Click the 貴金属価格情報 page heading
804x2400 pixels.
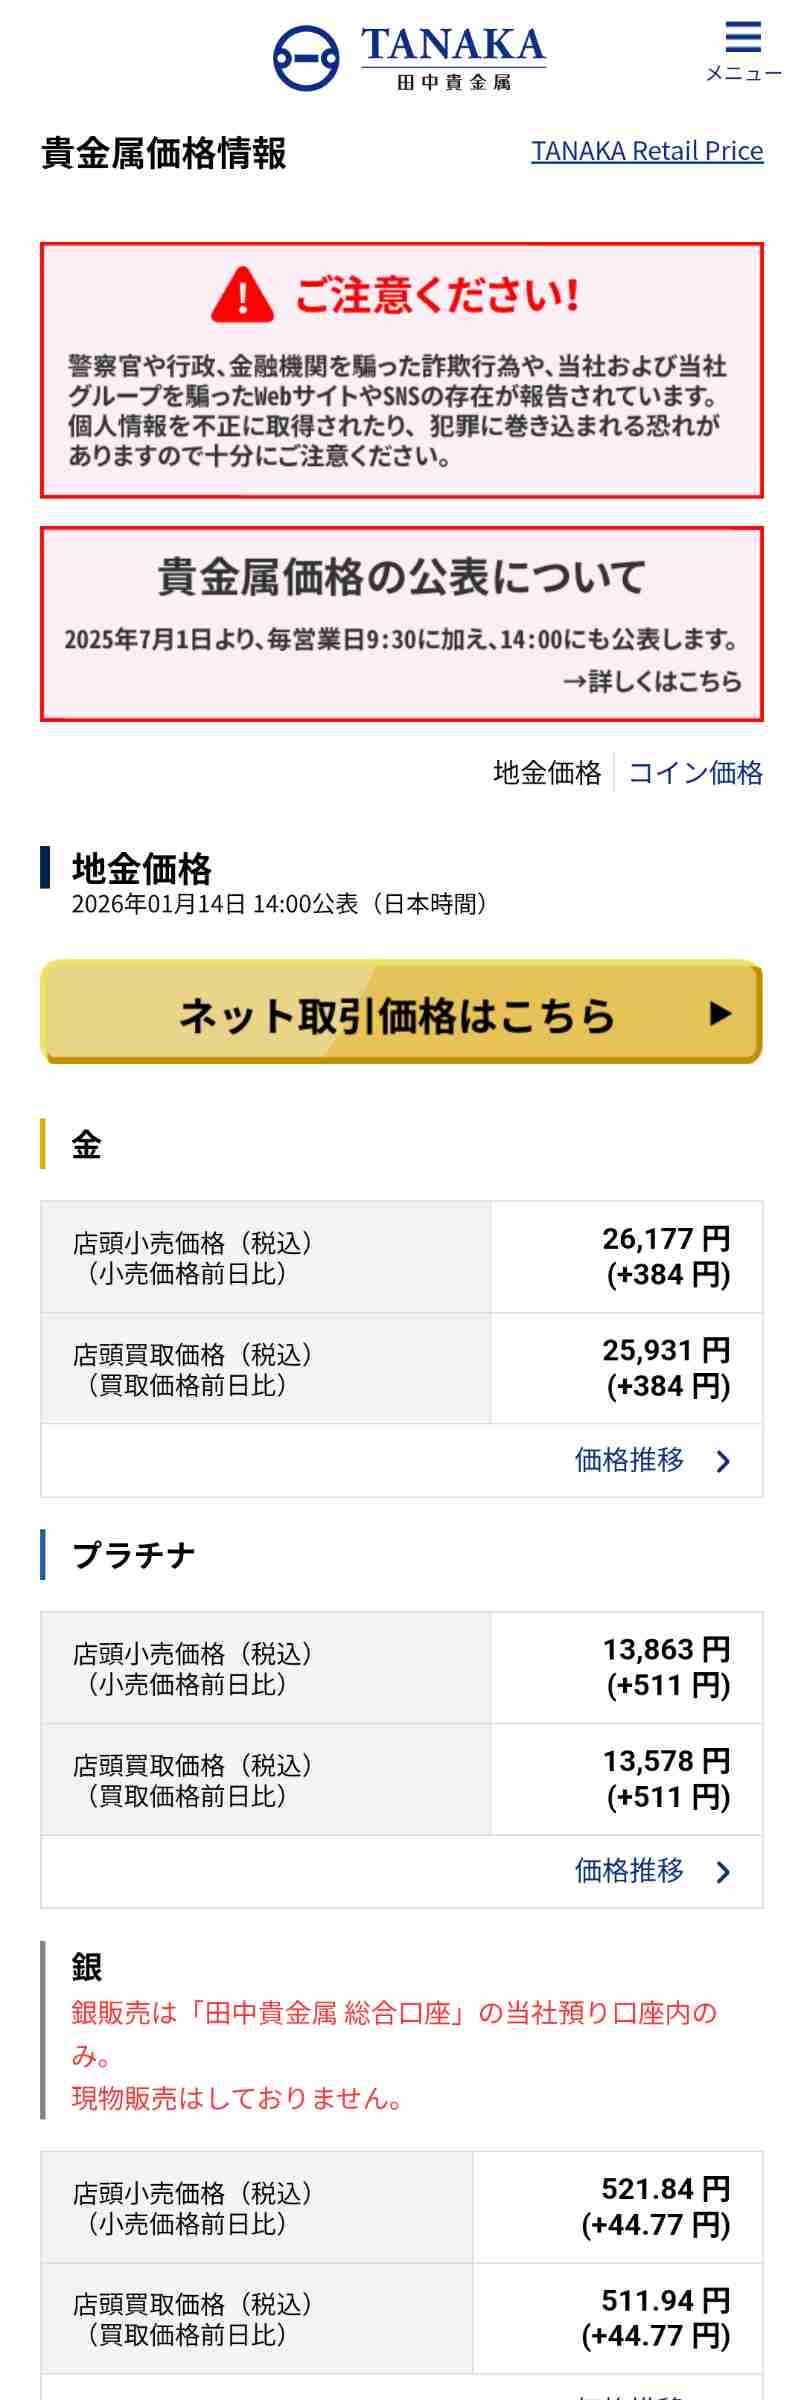[x=164, y=154]
